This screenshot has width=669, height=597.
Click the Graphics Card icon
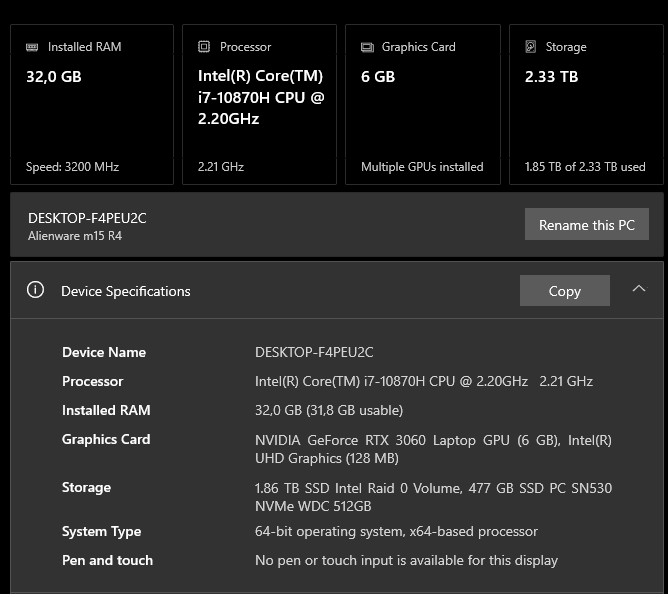(367, 47)
